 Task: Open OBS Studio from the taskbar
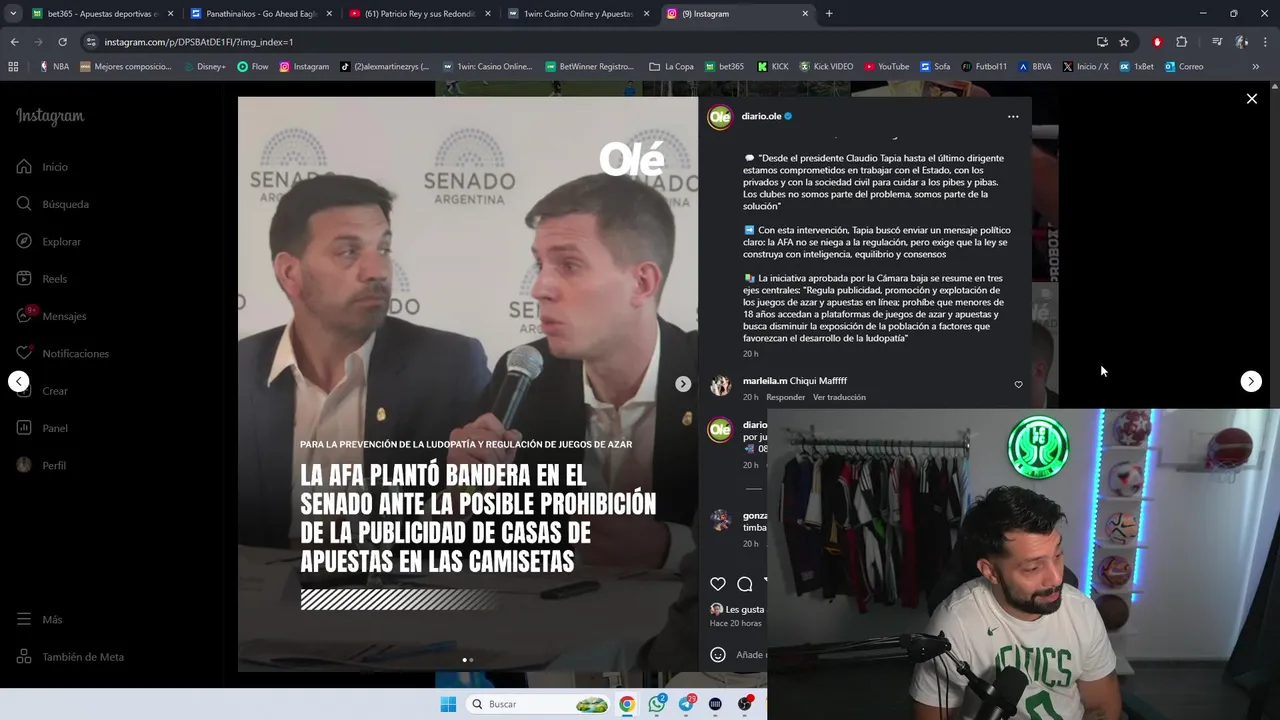click(745, 704)
